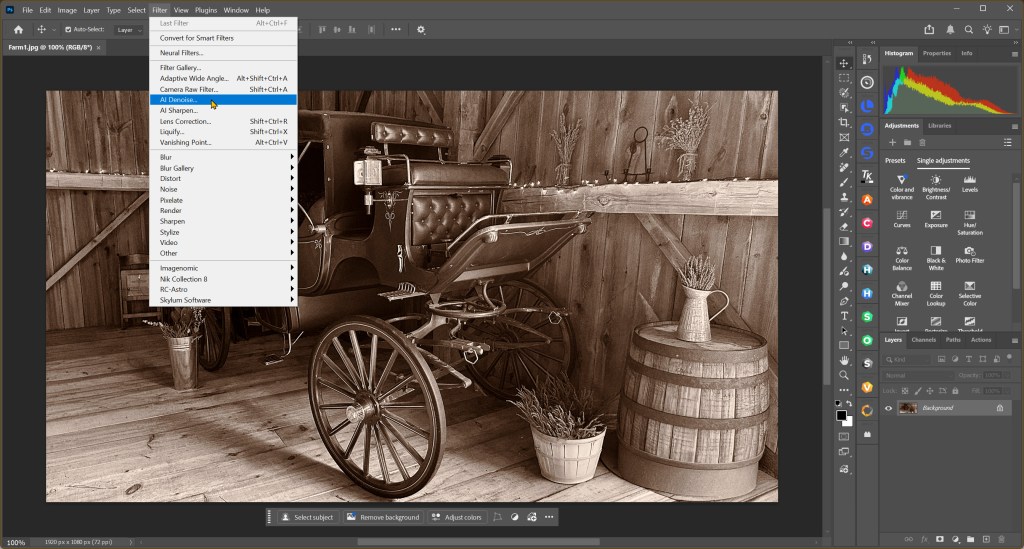The width and height of the screenshot is (1024, 549).
Task: Choose AI Denoise from the Filter menu
Action: coord(180,100)
